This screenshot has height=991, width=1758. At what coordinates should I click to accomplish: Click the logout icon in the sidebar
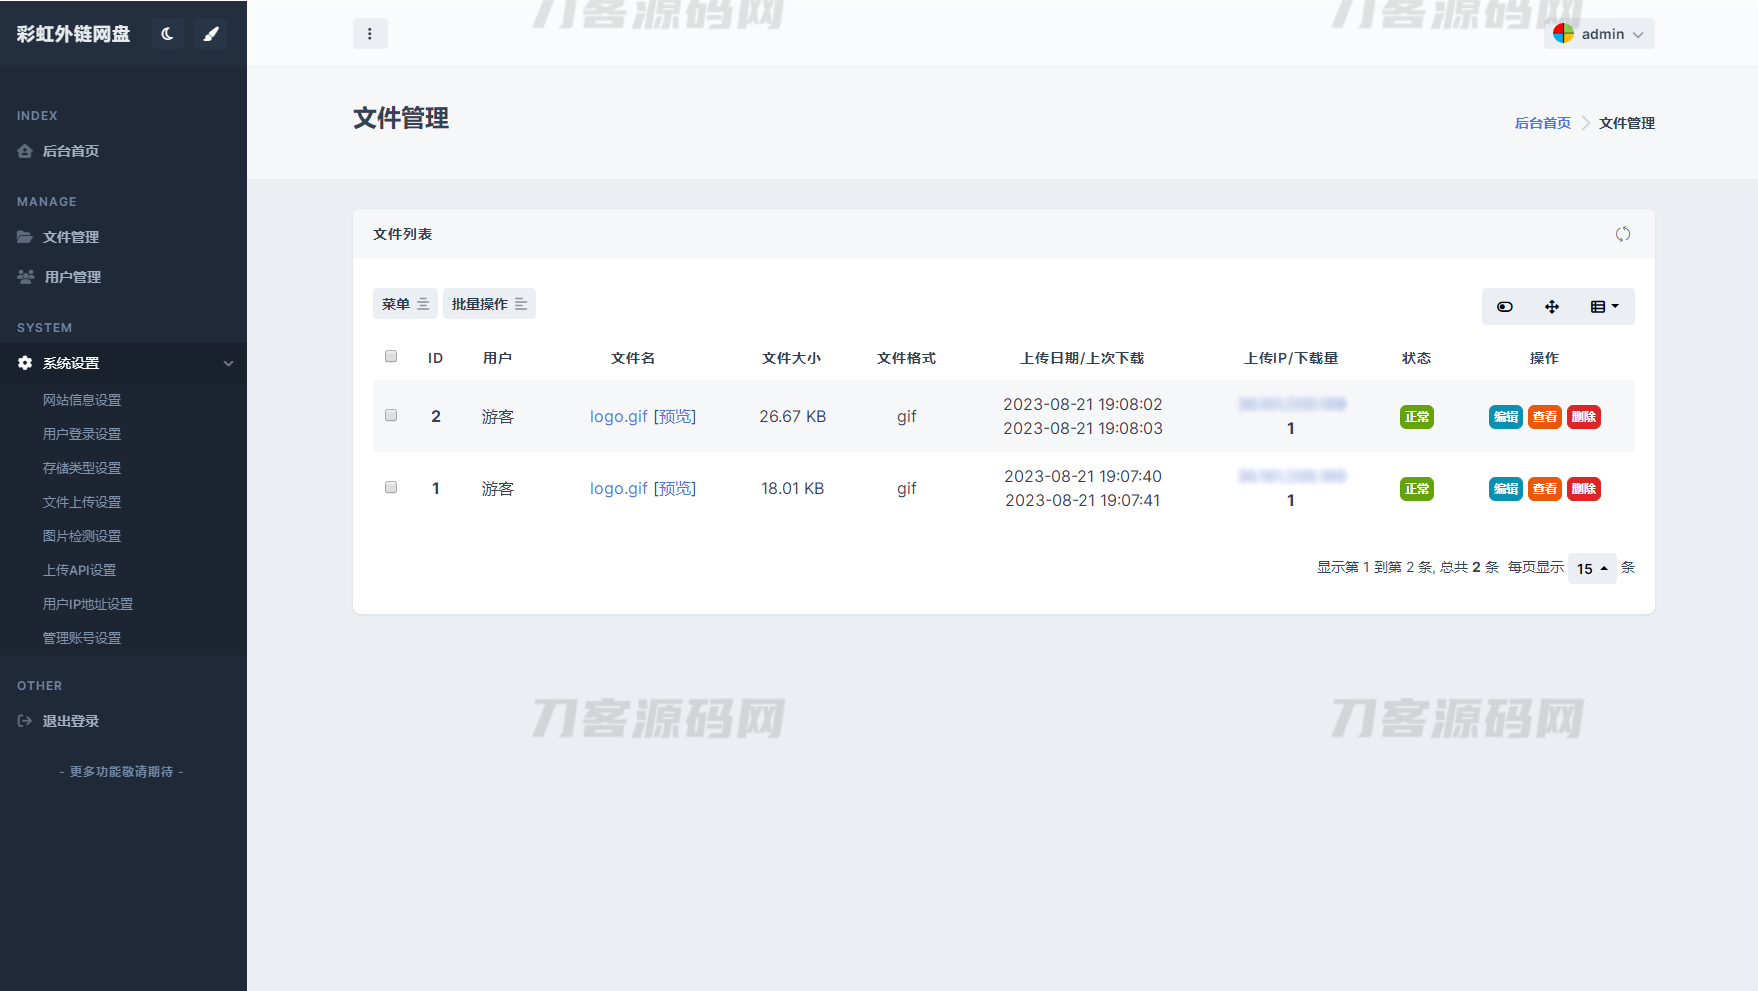point(25,721)
